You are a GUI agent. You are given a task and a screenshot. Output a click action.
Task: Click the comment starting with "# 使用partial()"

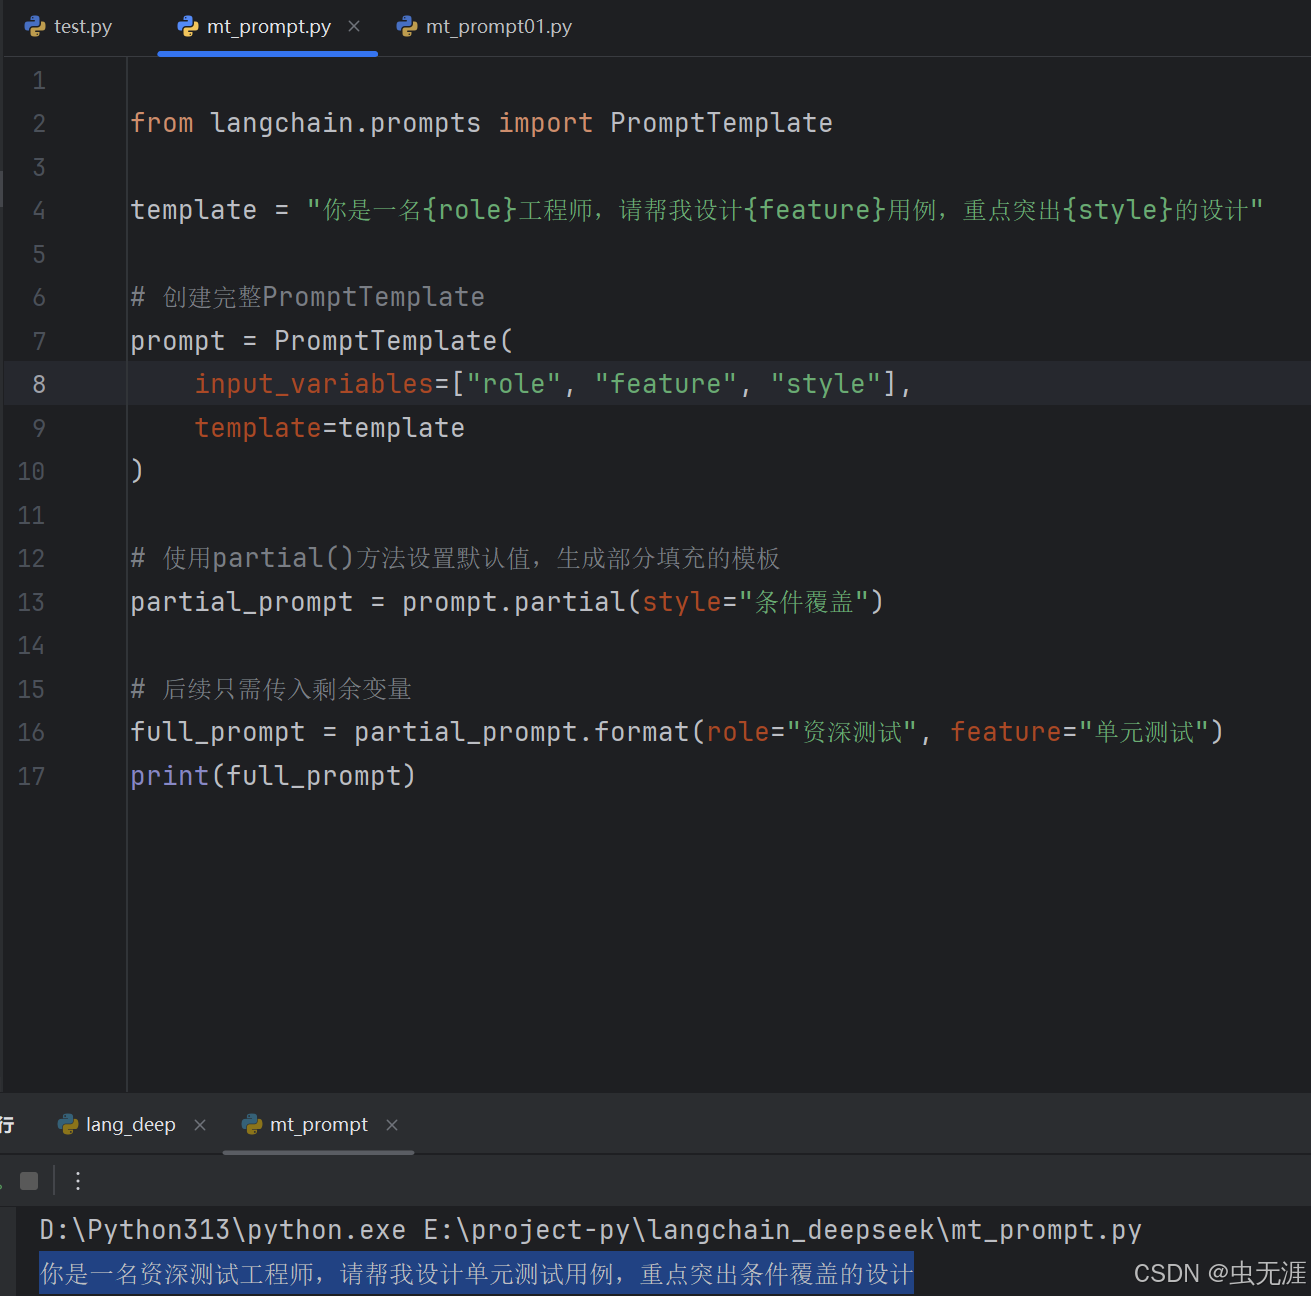pos(456,558)
